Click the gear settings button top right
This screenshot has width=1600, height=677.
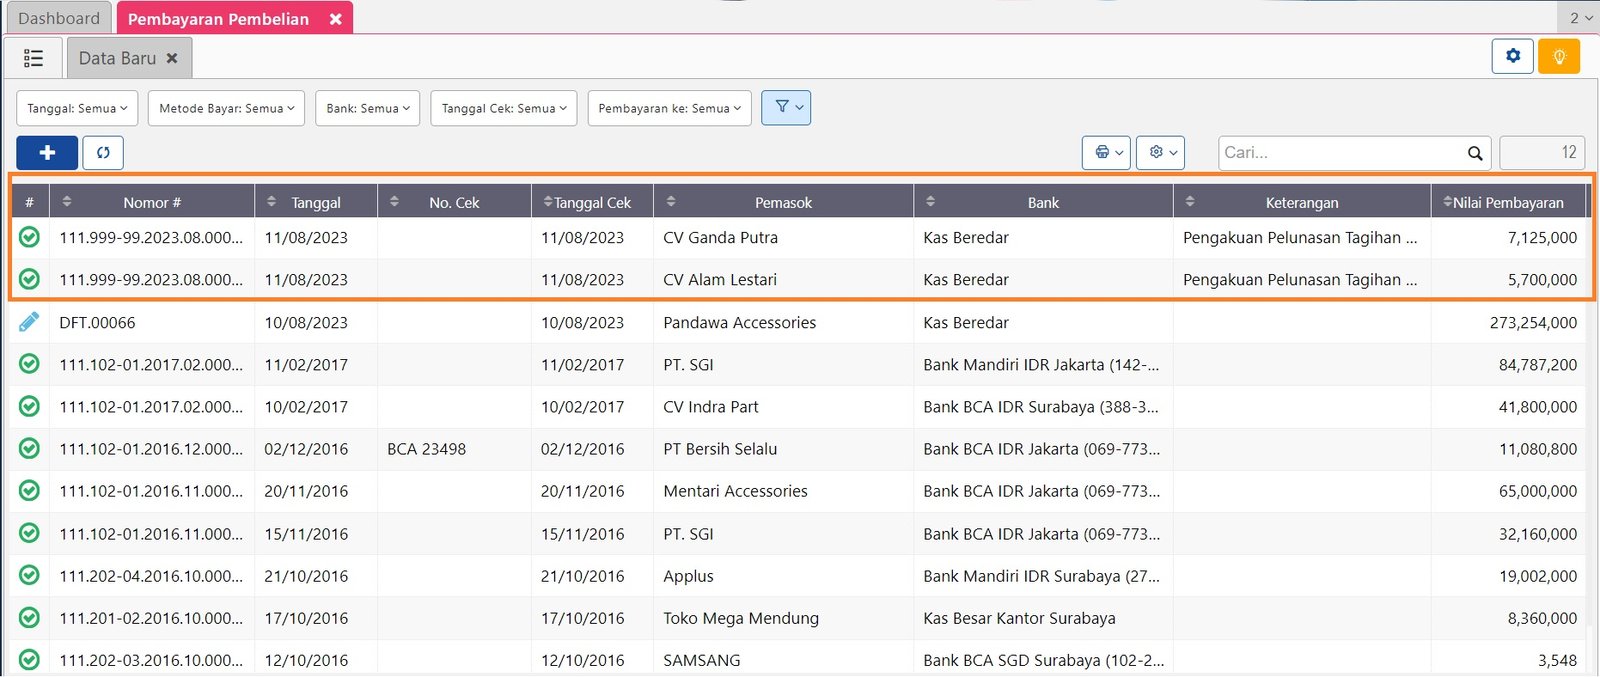(x=1512, y=56)
